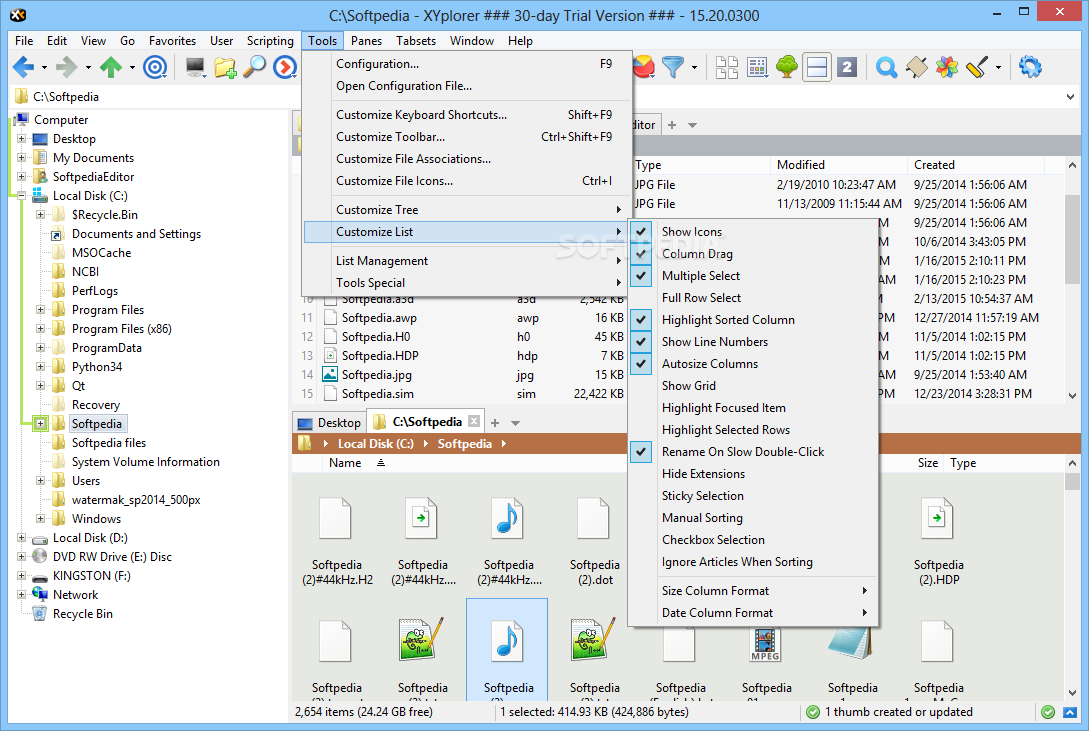
Task: Toggle the green Tree toolbar icon
Action: [787, 67]
